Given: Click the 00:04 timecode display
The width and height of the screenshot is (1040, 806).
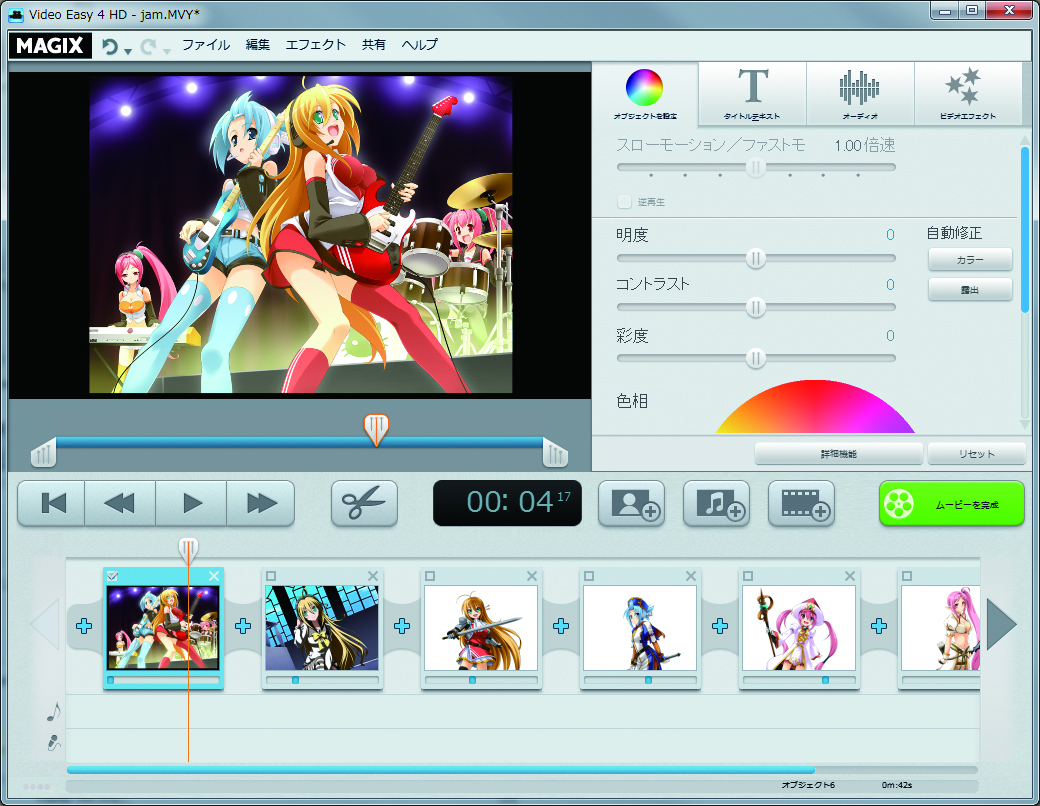Looking at the screenshot, I should [507, 503].
